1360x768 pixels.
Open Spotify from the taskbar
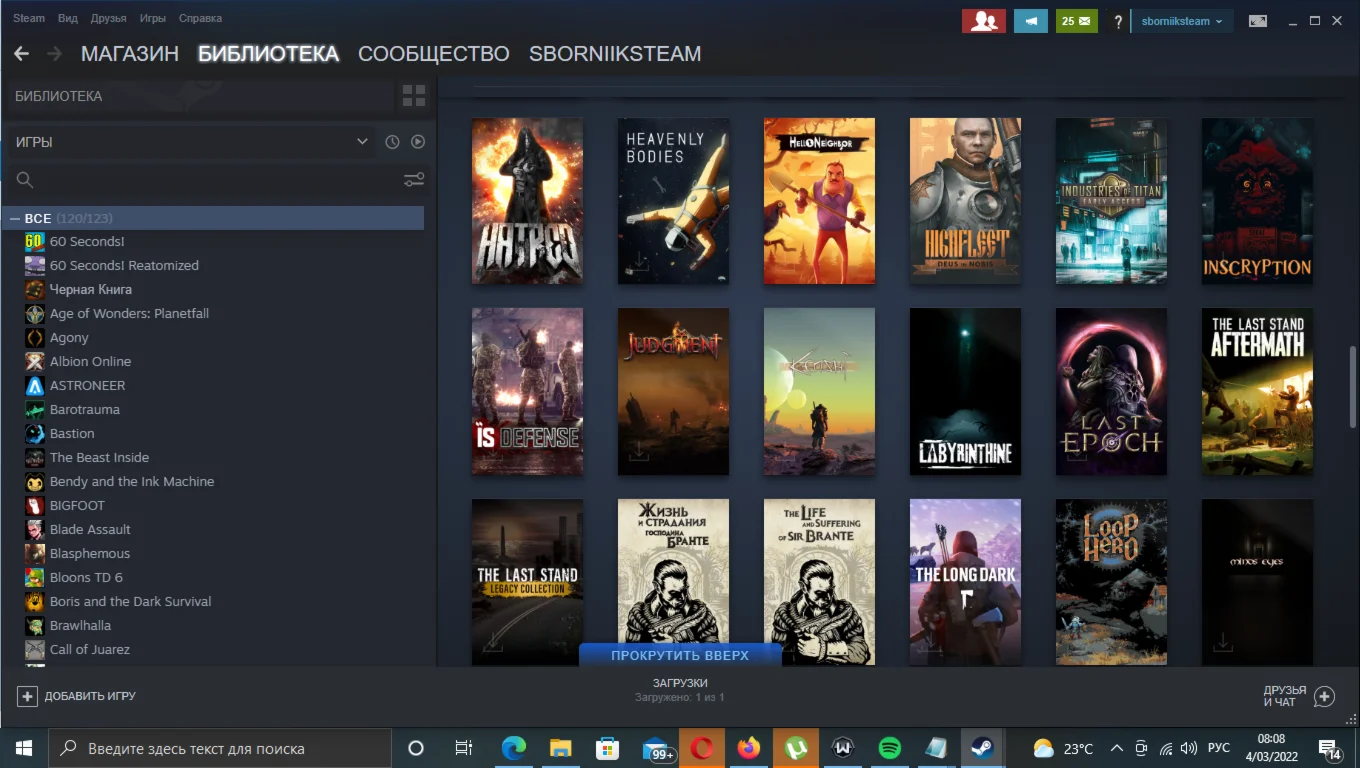tap(889, 748)
